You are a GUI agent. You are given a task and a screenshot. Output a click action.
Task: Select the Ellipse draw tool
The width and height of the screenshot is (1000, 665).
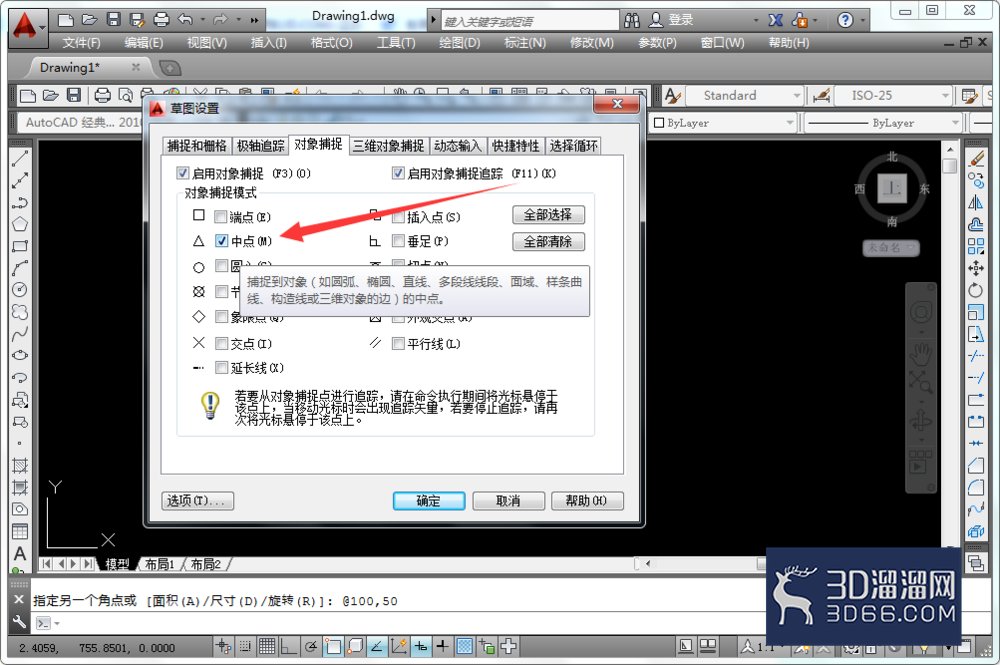point(20,355)
